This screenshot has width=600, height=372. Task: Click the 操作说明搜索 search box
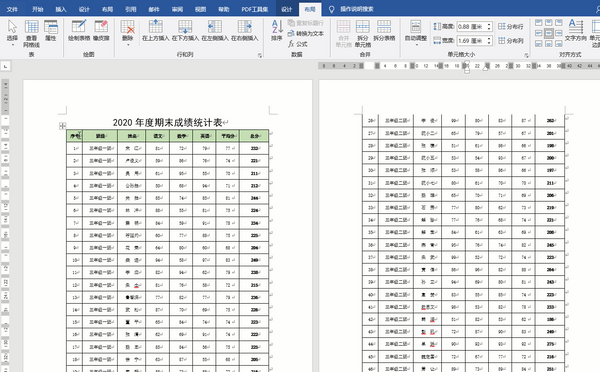[x=357, y=9]
